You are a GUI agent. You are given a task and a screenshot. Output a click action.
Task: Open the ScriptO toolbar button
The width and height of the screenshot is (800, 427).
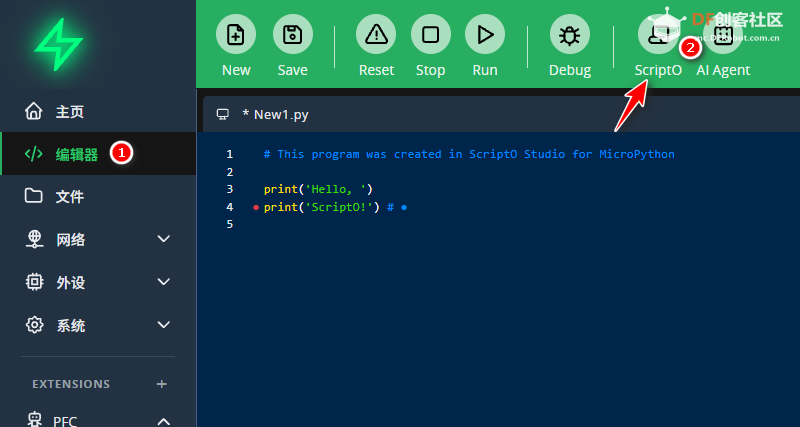(657, 37)
